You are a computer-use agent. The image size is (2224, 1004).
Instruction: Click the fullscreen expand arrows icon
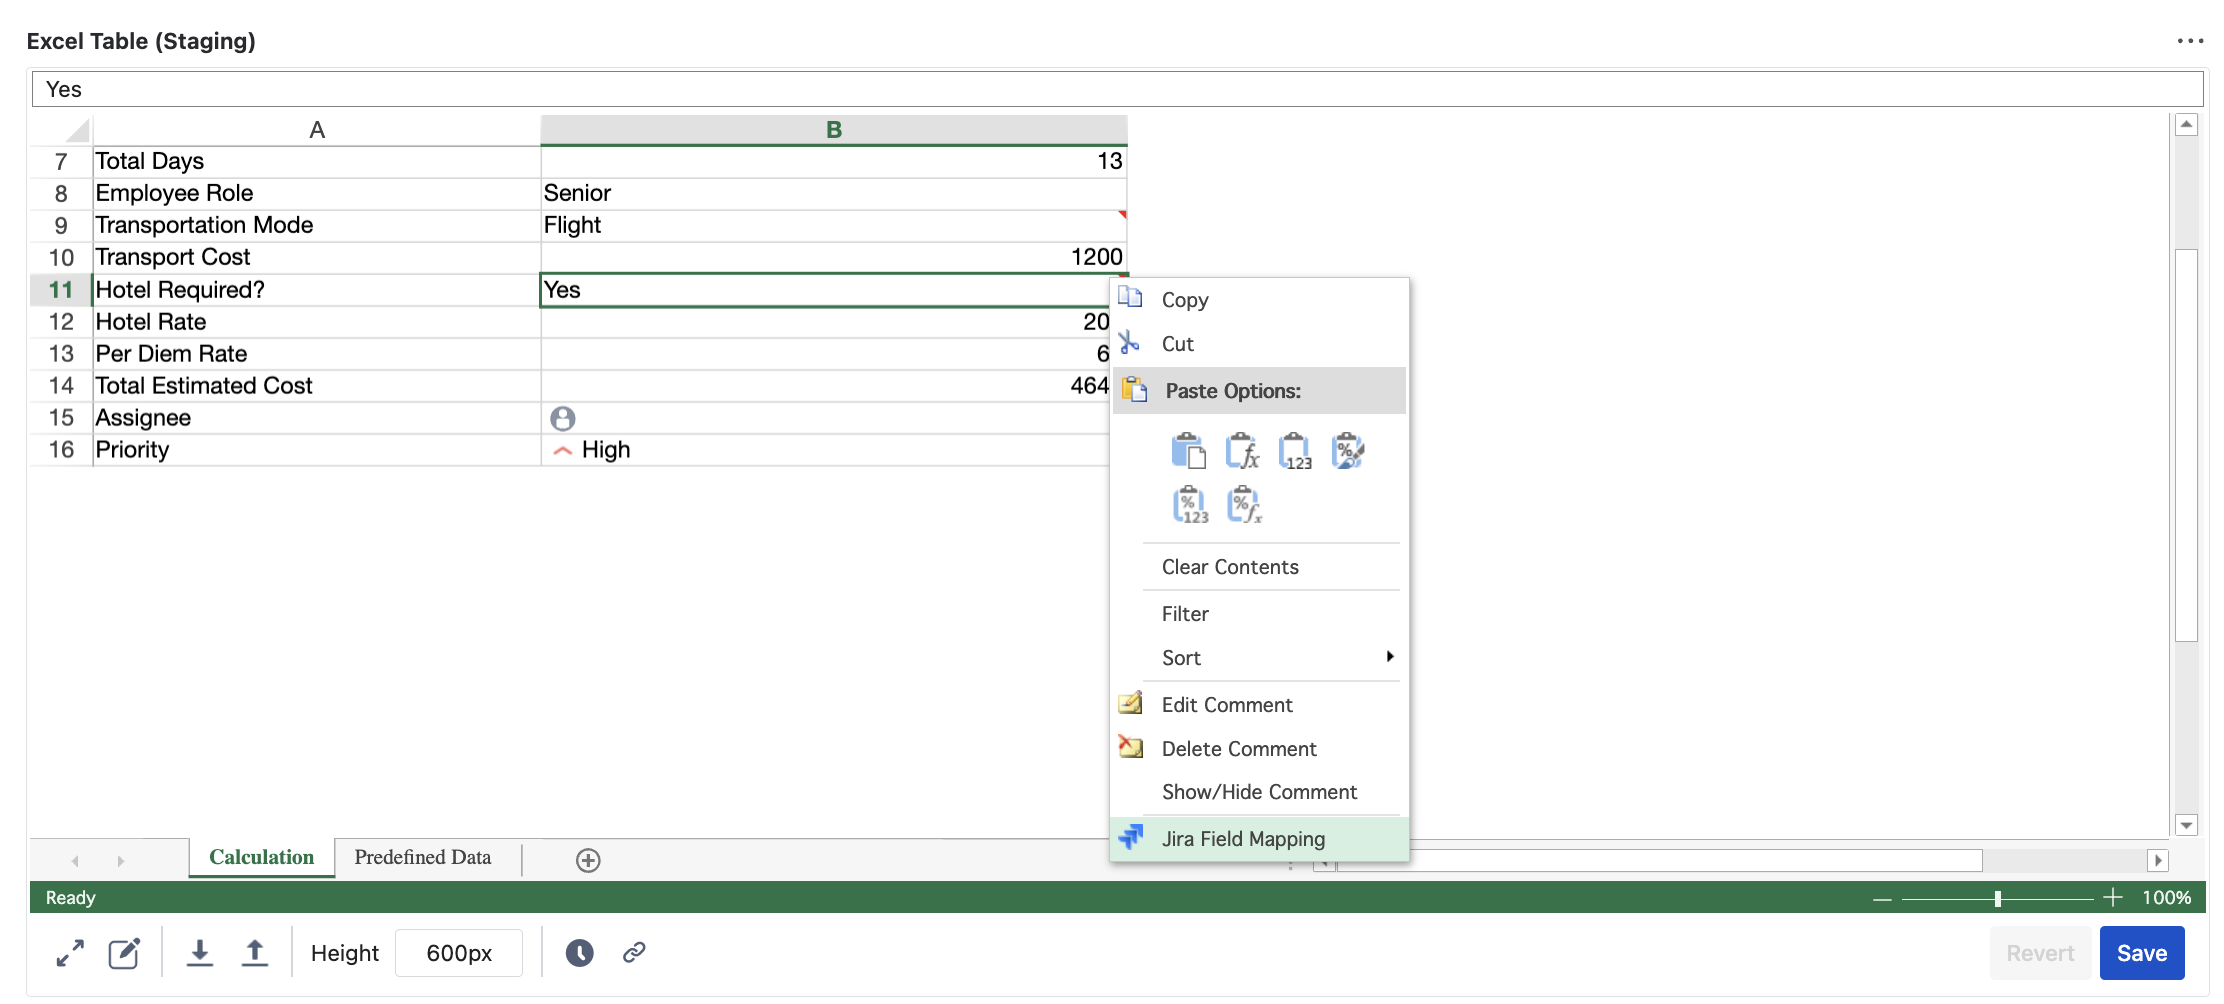(x=70, y=953)
